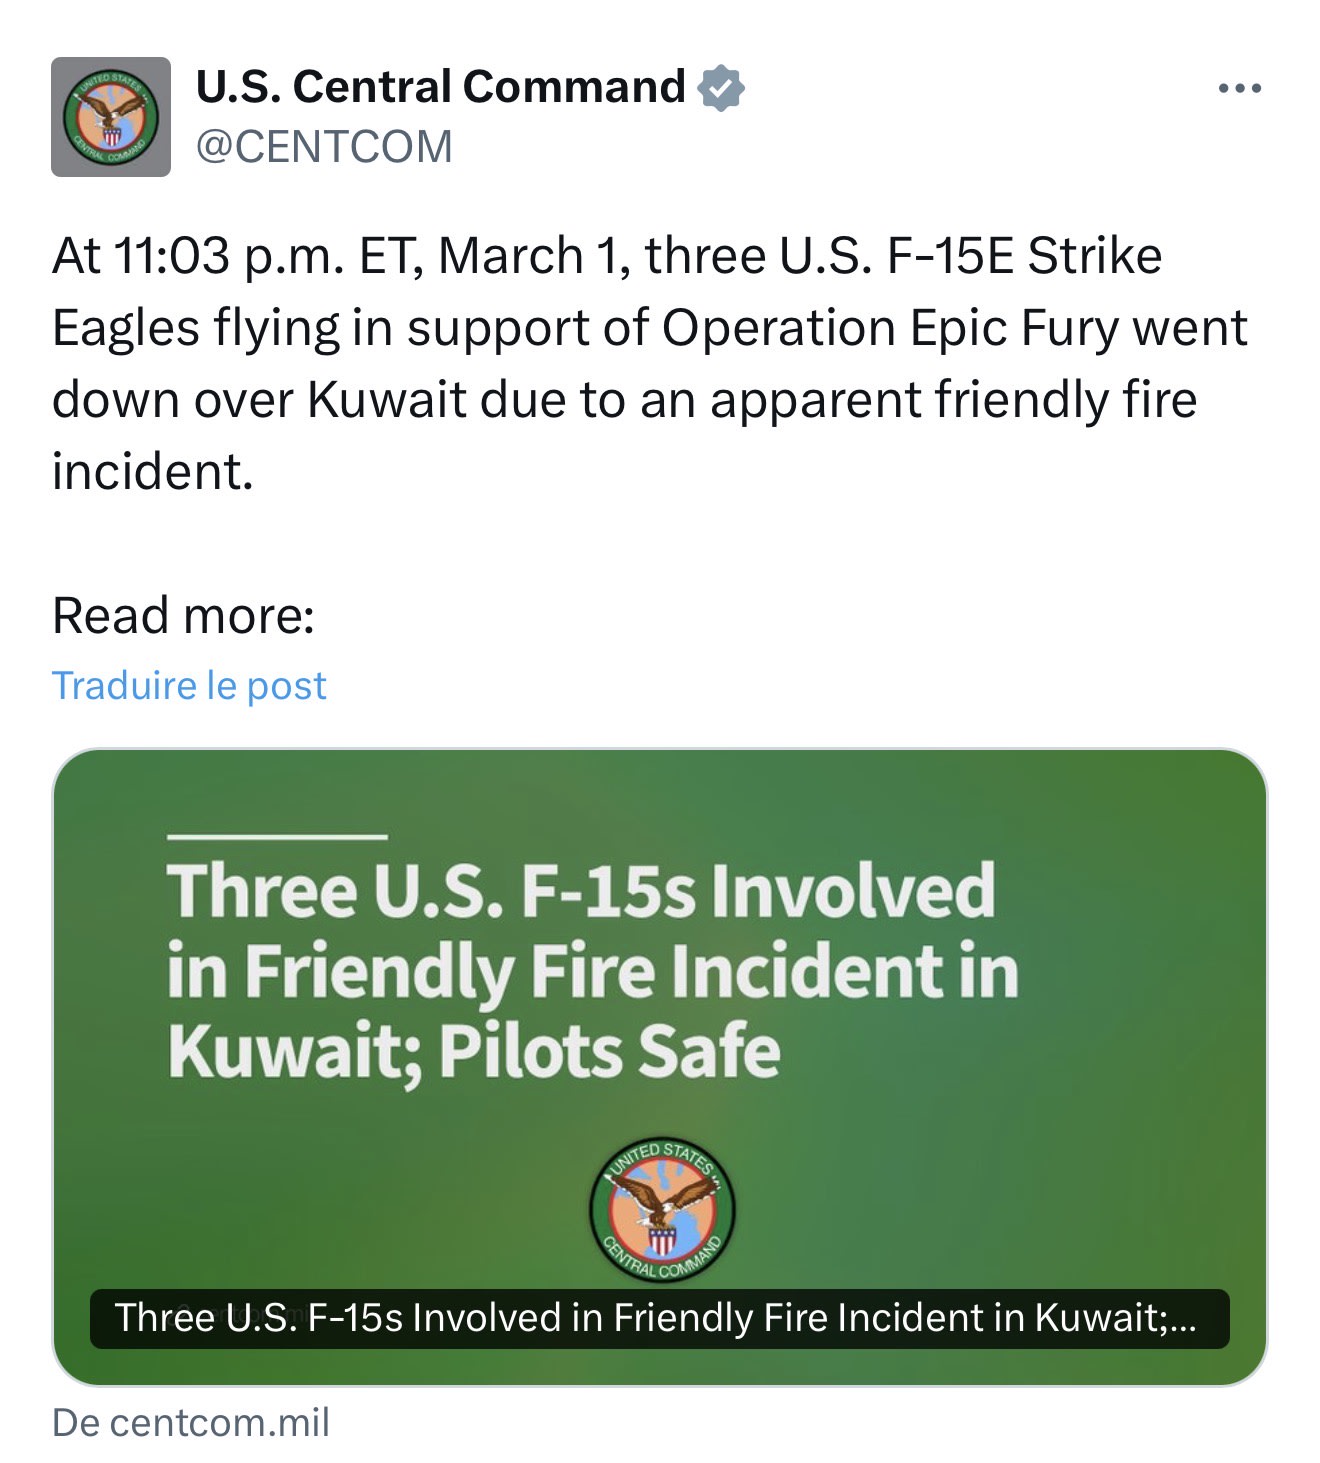Click the U.S. Central Command display name
Image resolution: width=1320 pixels, height=1463 pixels.
(440, 87)
